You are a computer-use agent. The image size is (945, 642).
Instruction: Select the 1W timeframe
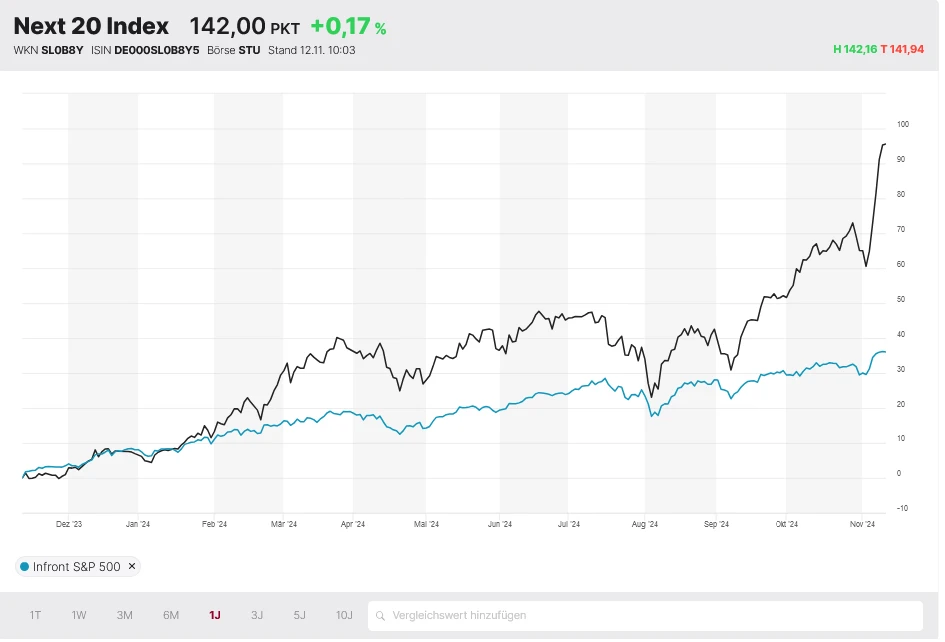[78, 615]
